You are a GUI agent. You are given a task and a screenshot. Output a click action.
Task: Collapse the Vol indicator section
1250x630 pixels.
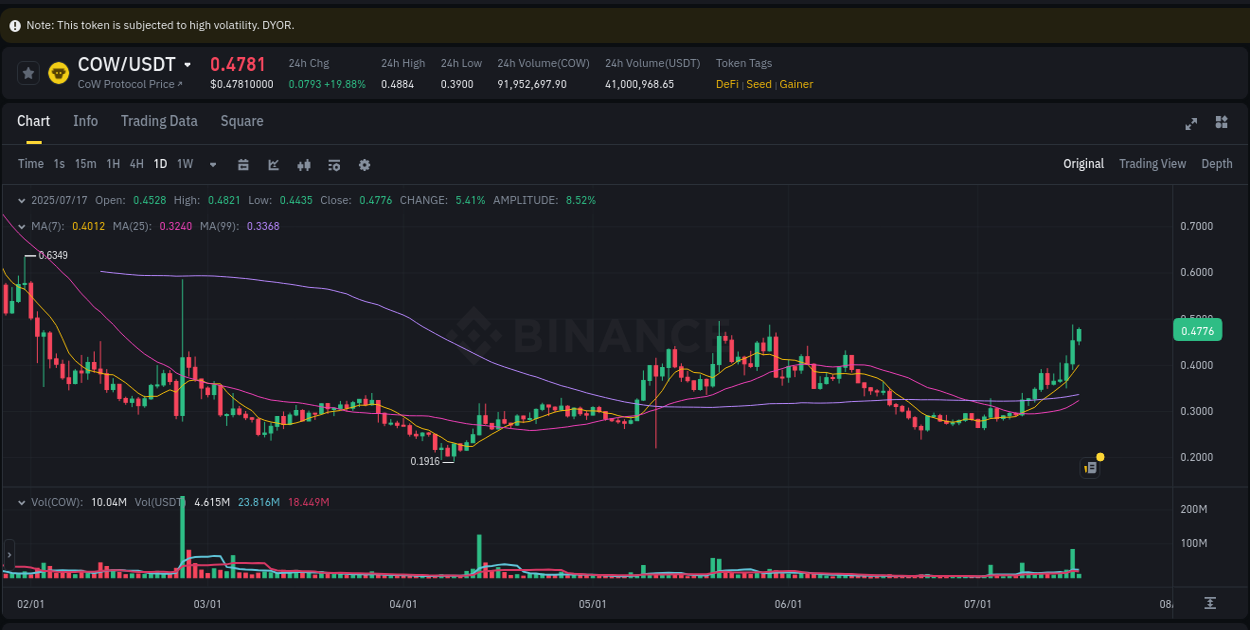coord(22,502)
